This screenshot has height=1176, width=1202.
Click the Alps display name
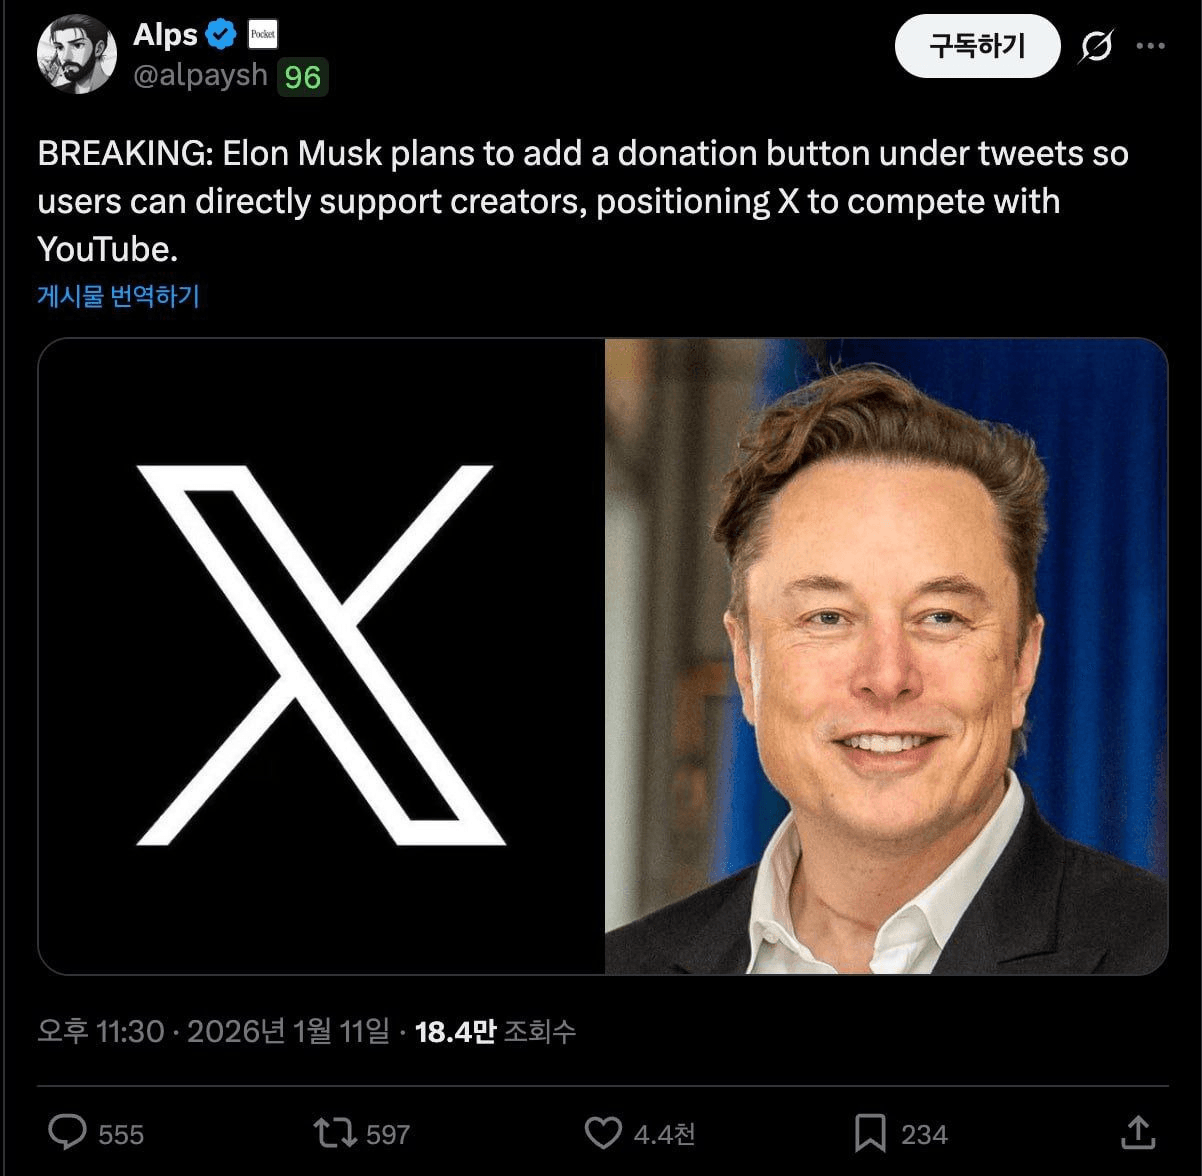(x=165, y=35)
